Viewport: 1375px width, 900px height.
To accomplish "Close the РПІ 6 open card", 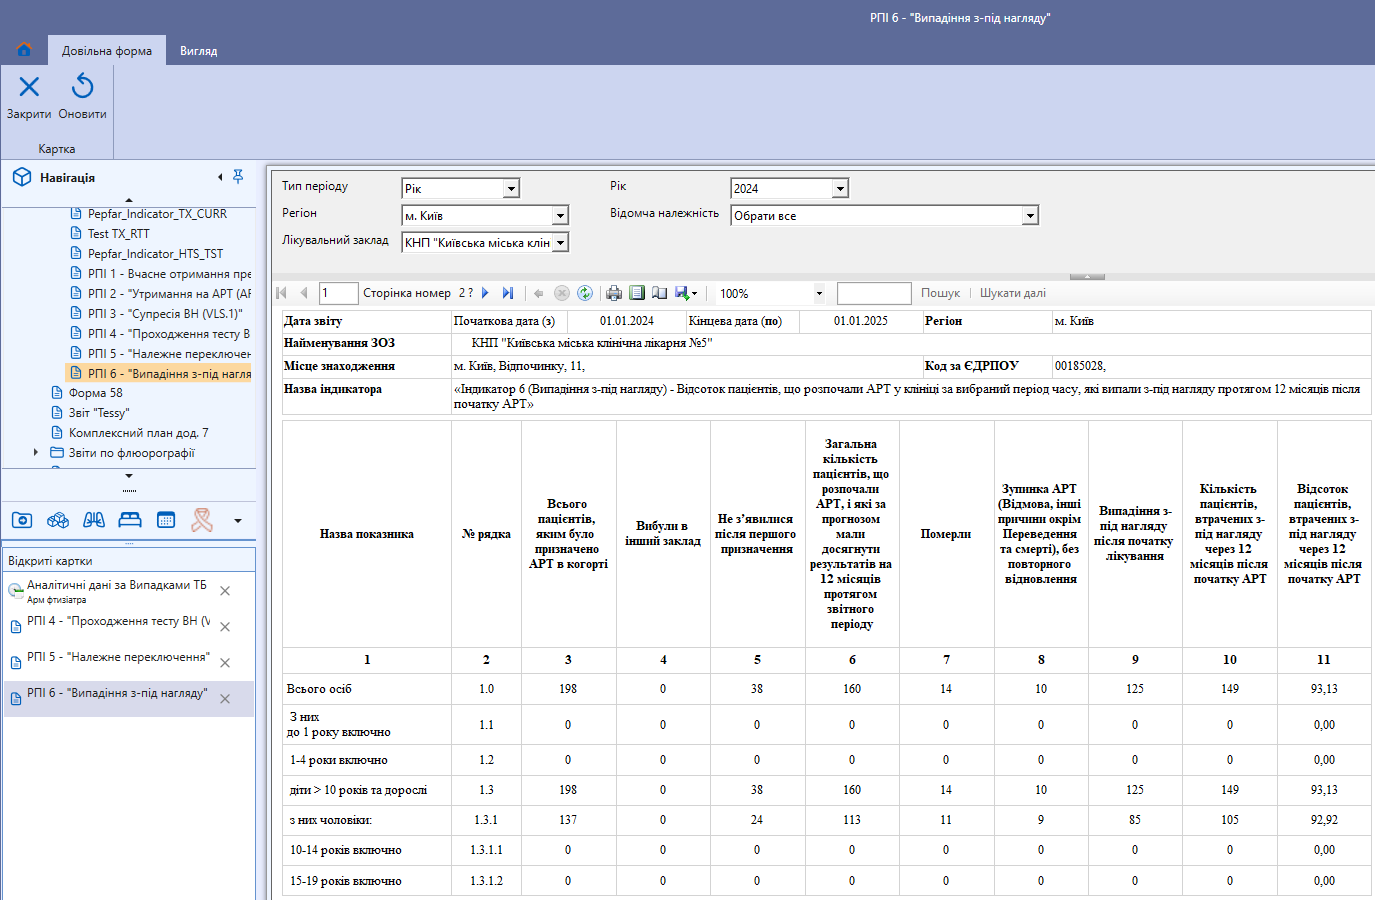I will pyautogui.click(x=225, y=699).
